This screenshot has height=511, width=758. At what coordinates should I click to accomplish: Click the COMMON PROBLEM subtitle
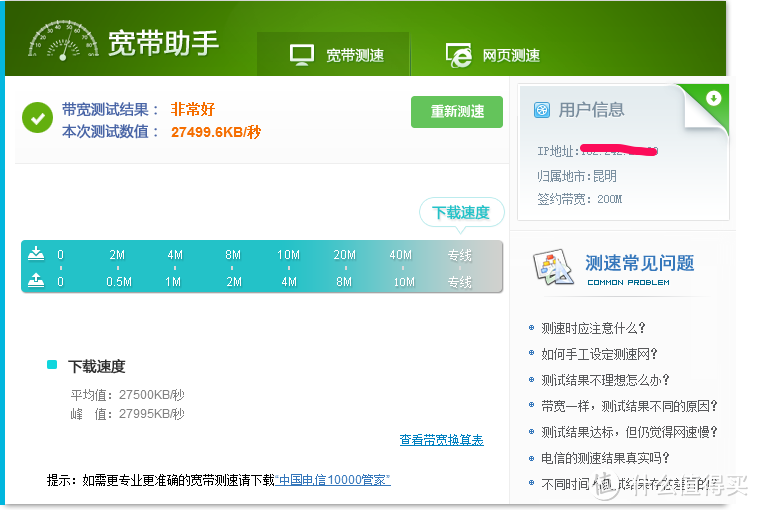coord(628,282)
